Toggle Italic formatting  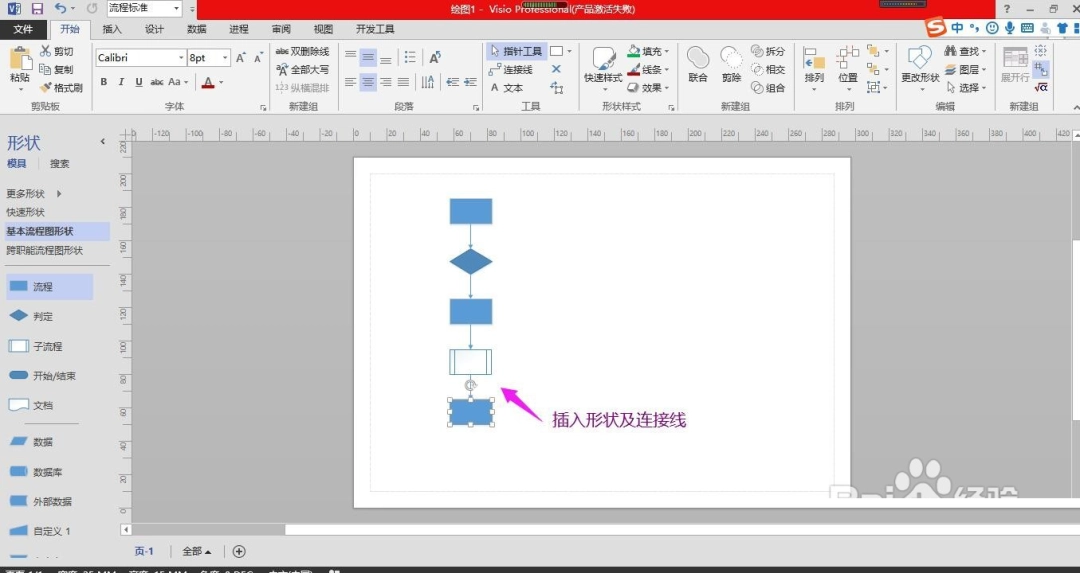coord(121,82)
